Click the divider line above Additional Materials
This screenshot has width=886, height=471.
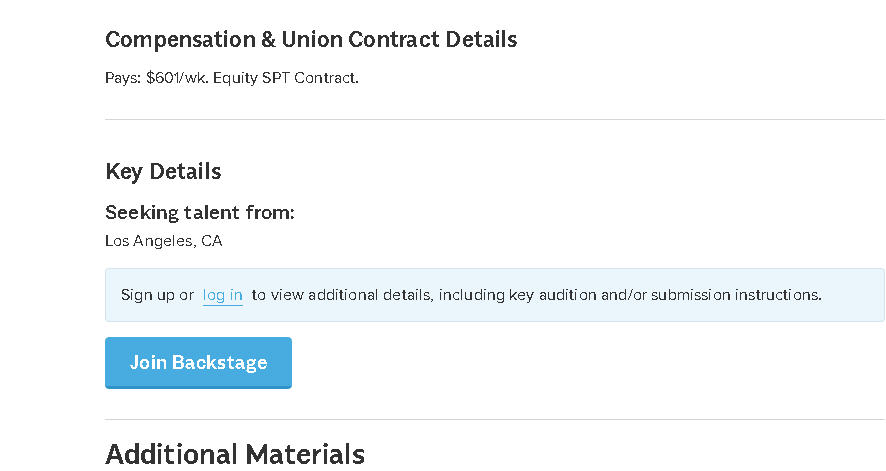[495, 420]
